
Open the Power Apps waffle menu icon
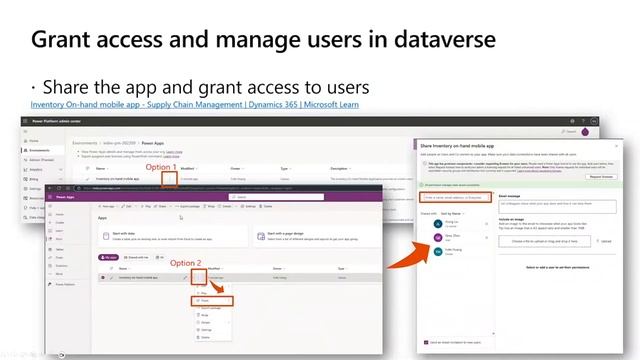(50, 197)
